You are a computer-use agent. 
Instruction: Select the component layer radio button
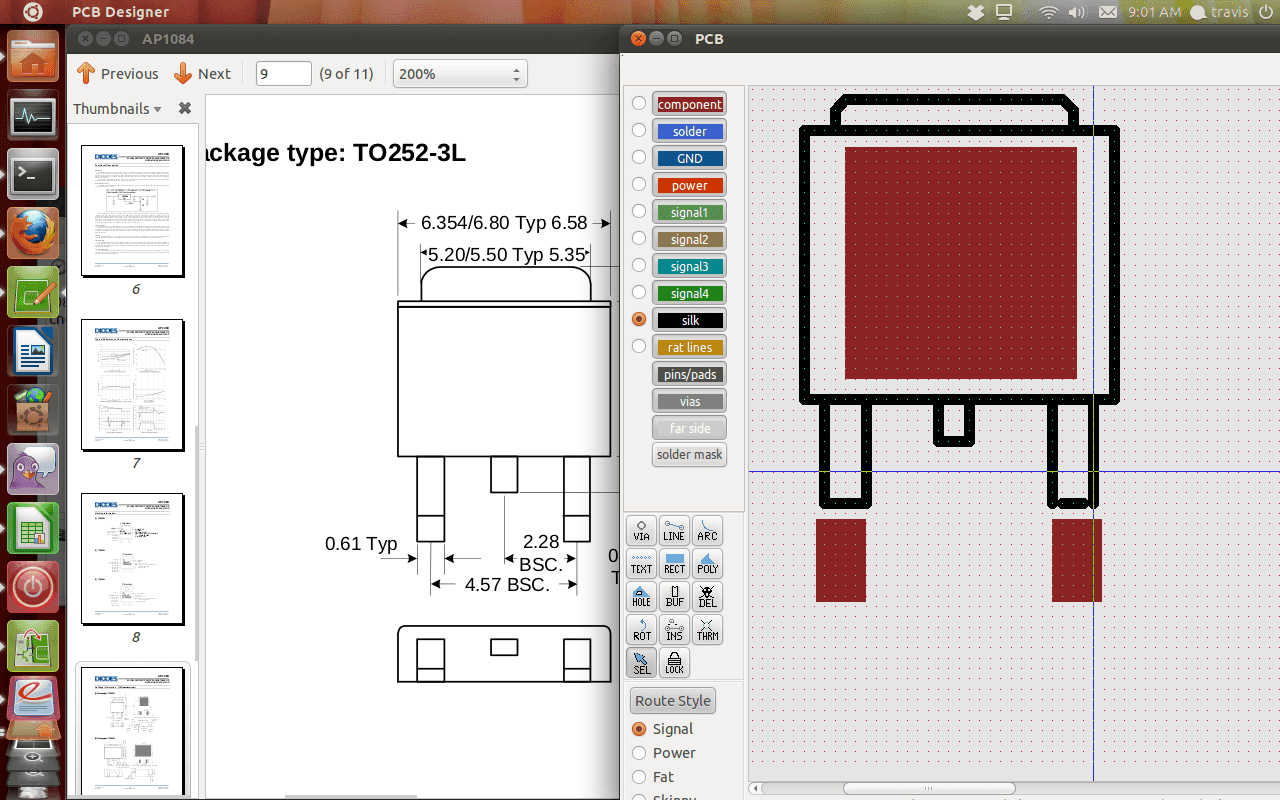[639, 103]
